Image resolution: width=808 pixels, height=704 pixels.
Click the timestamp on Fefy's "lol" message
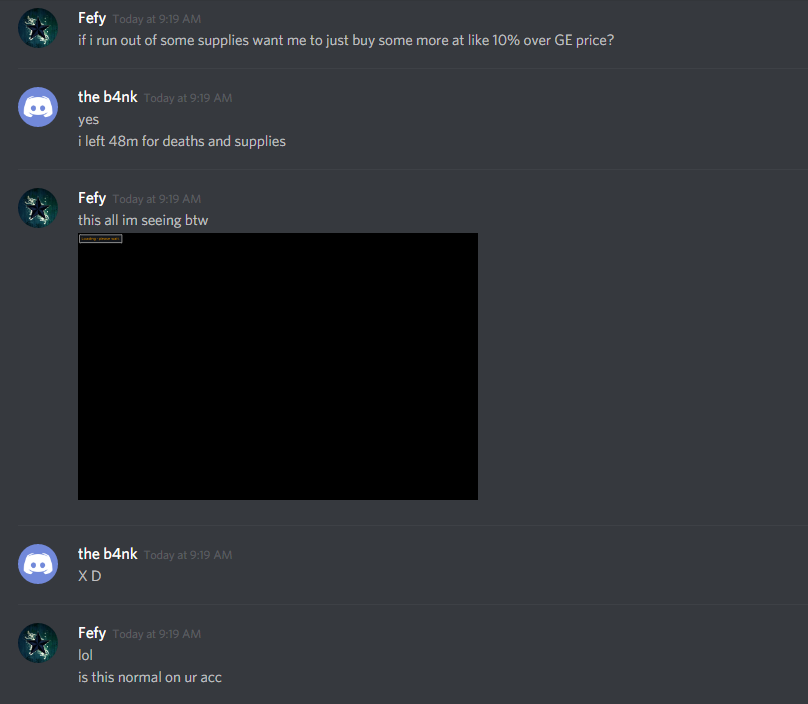pyautogui.click(x=157, y=634)
